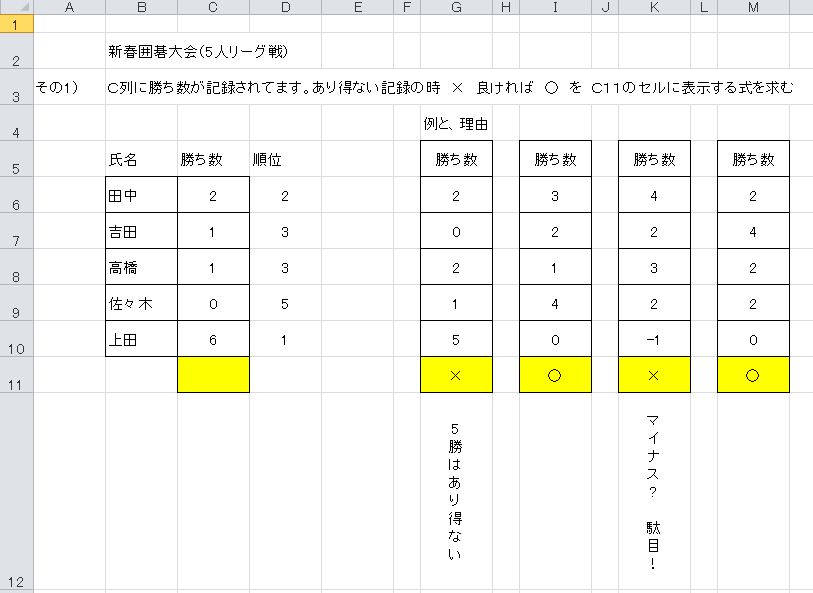This screenshot has height=593, width=813.
Task: Click the 勝ち数 header in column K
Action: click(654, 159)
